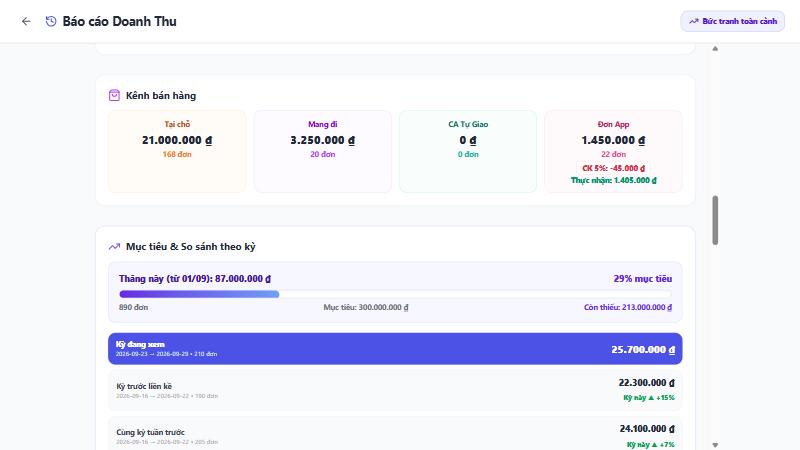Click the 3.250.000 đ amount

pos(322,140)
